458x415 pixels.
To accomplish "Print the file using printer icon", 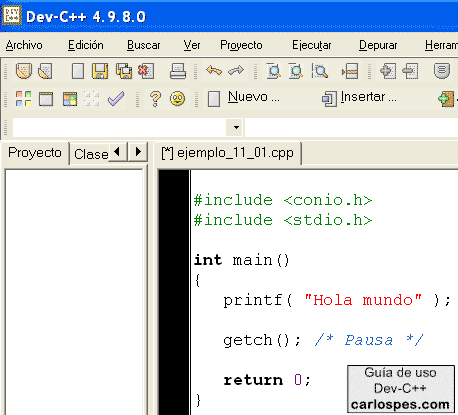I will coord(178,71).
